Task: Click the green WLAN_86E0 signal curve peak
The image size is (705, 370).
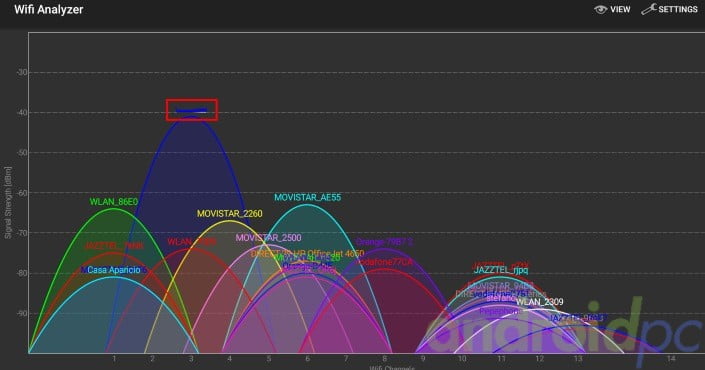Action: (114, 209)
